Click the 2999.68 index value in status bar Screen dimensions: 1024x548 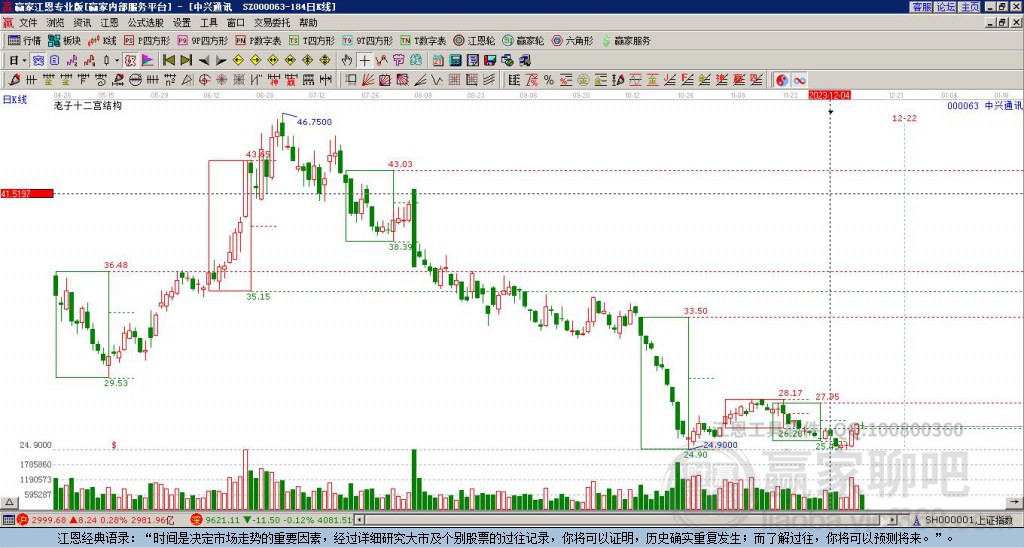click(x=49, y=521)
